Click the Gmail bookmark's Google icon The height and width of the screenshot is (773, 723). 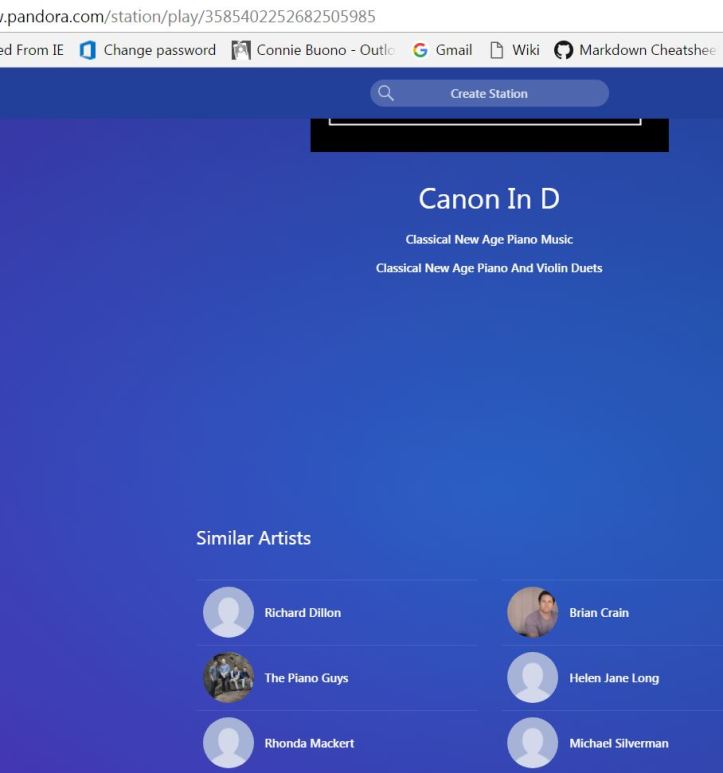[420, 50]
